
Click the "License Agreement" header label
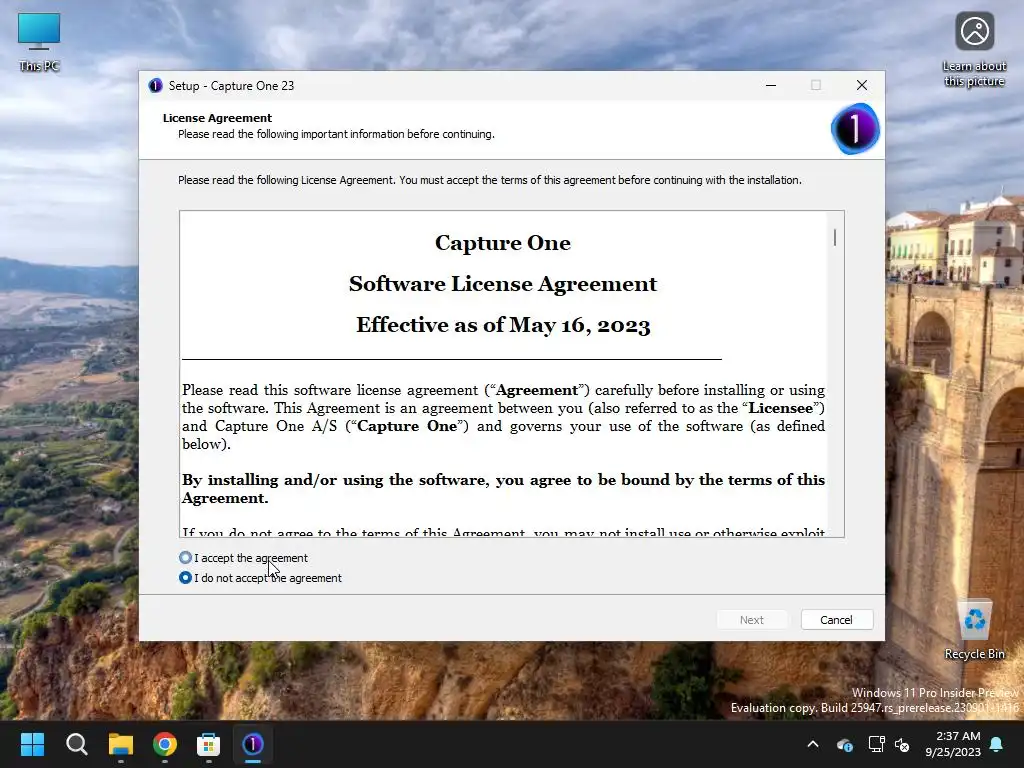click(x=217, y=118)
